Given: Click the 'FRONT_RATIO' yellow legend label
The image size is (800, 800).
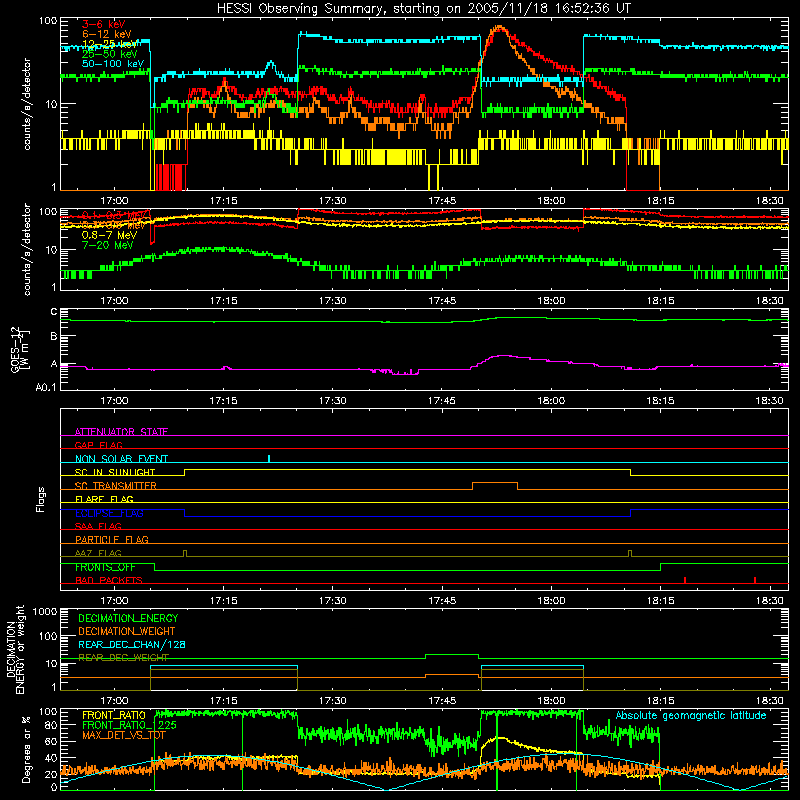Looking at the screenshot, I should click(114, 715).
